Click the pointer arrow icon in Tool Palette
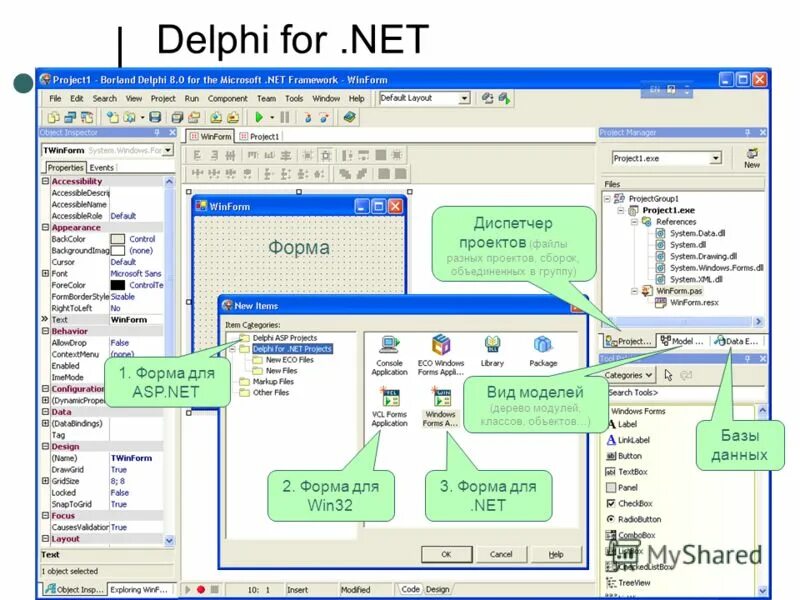 668,376
